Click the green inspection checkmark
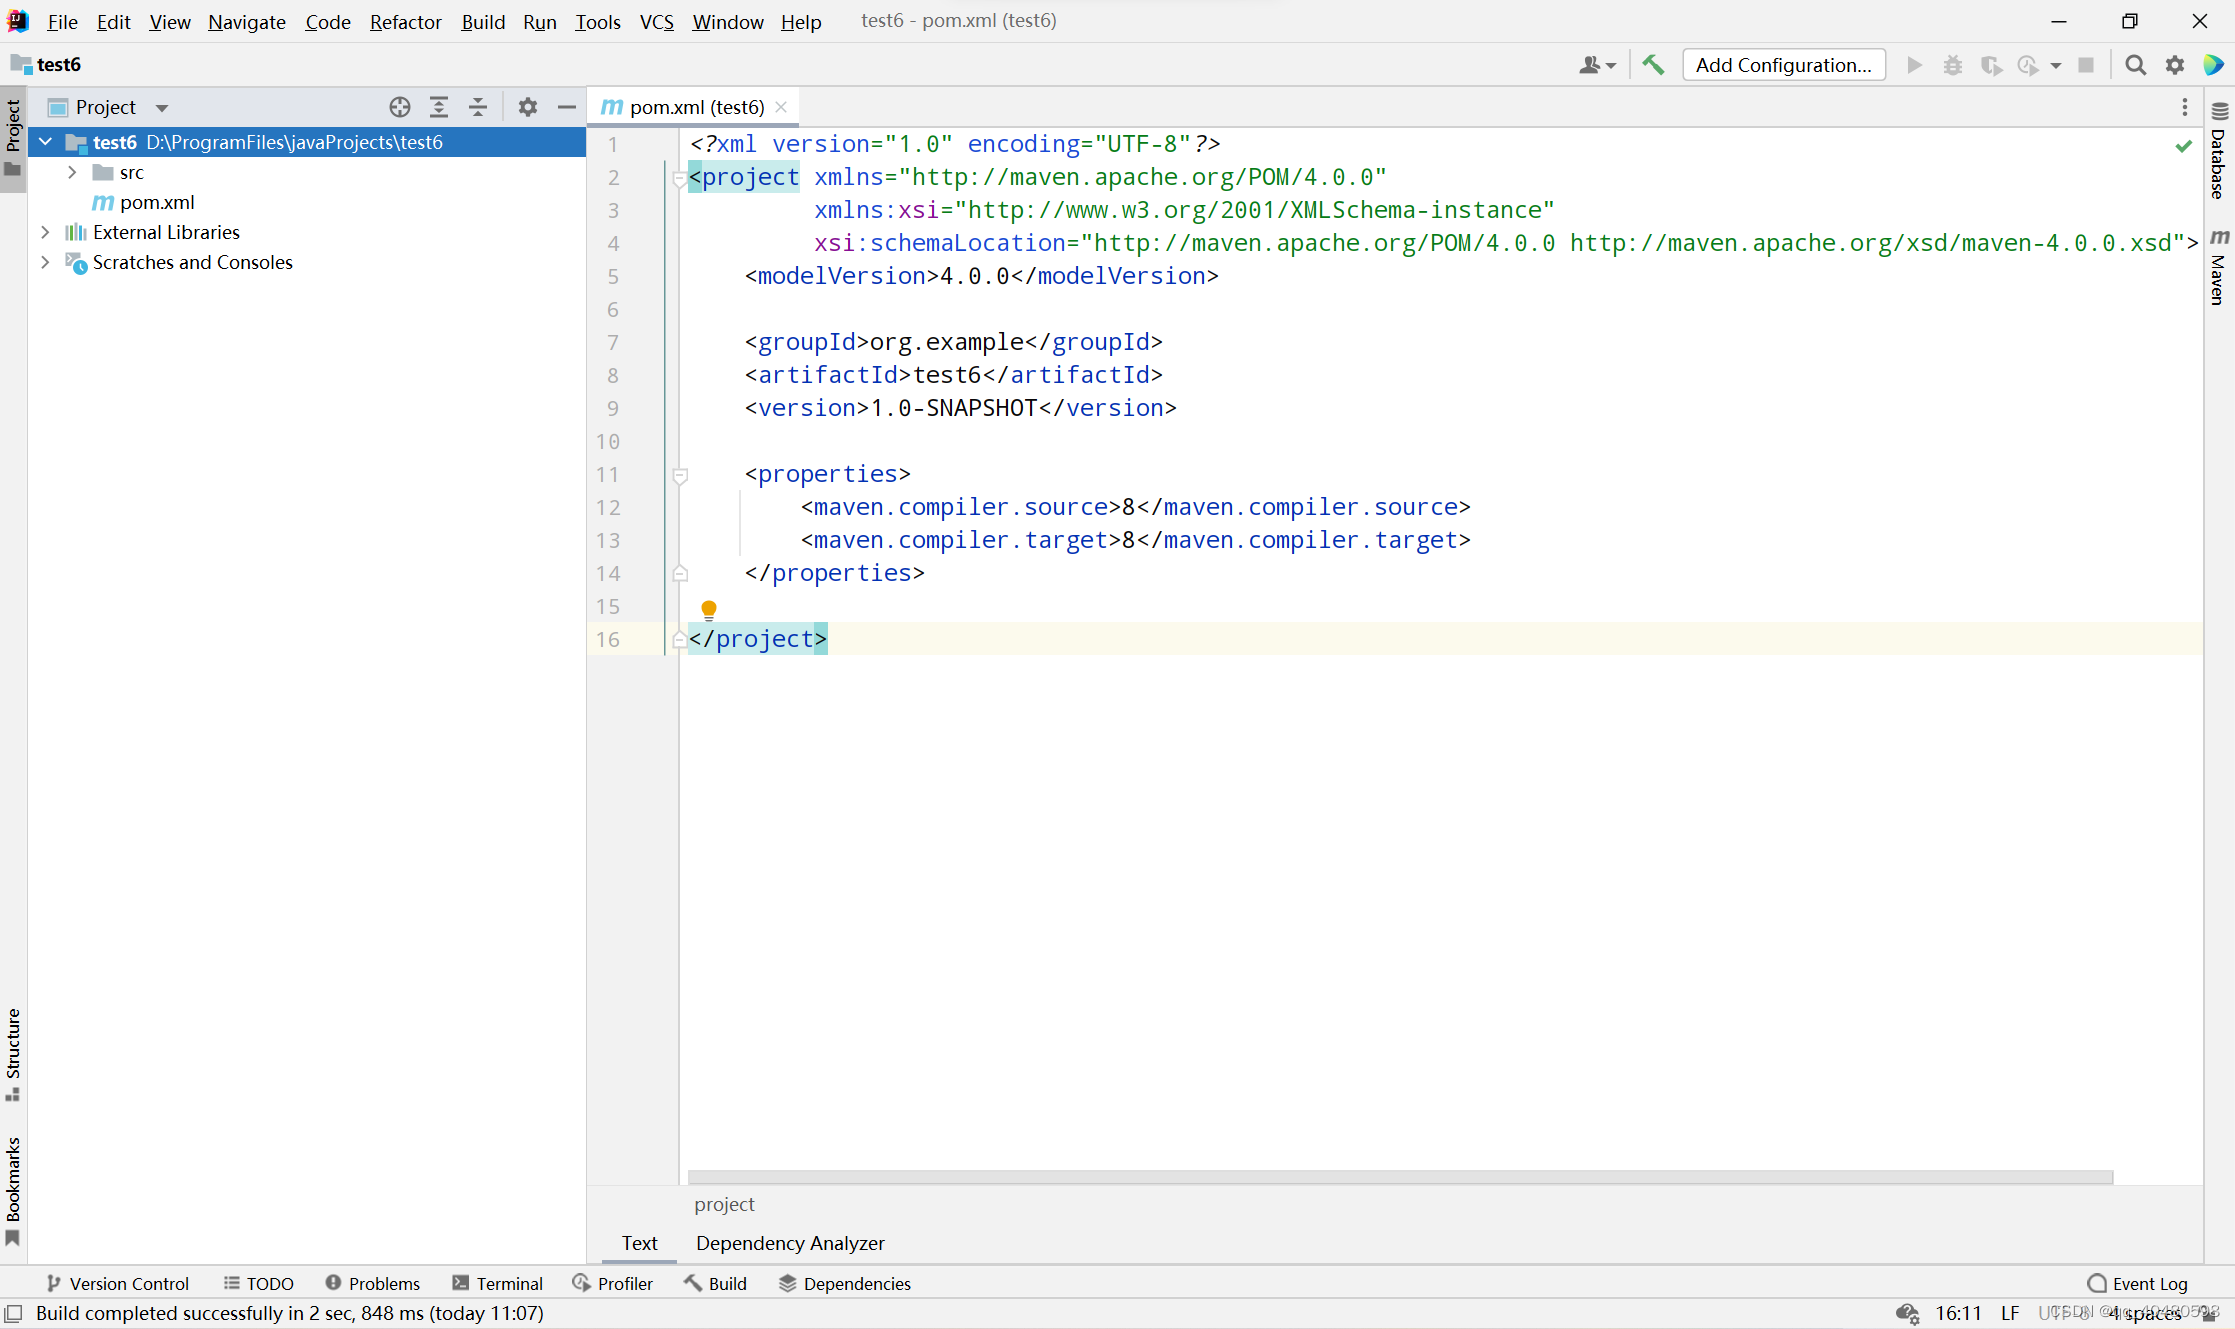 (2183, 146)
